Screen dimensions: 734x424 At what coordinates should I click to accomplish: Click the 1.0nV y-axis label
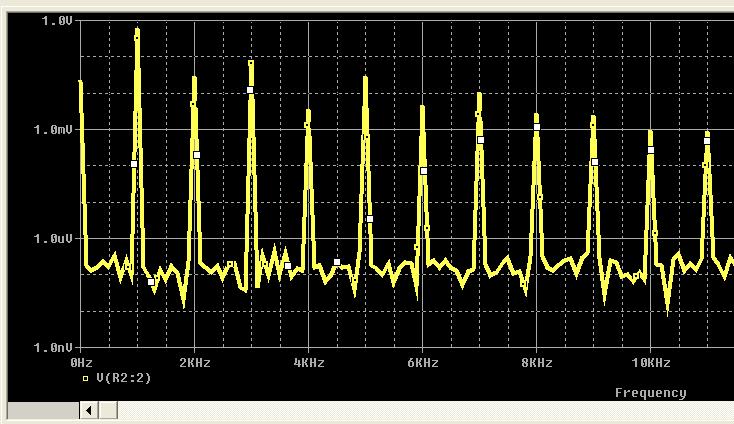53,347
